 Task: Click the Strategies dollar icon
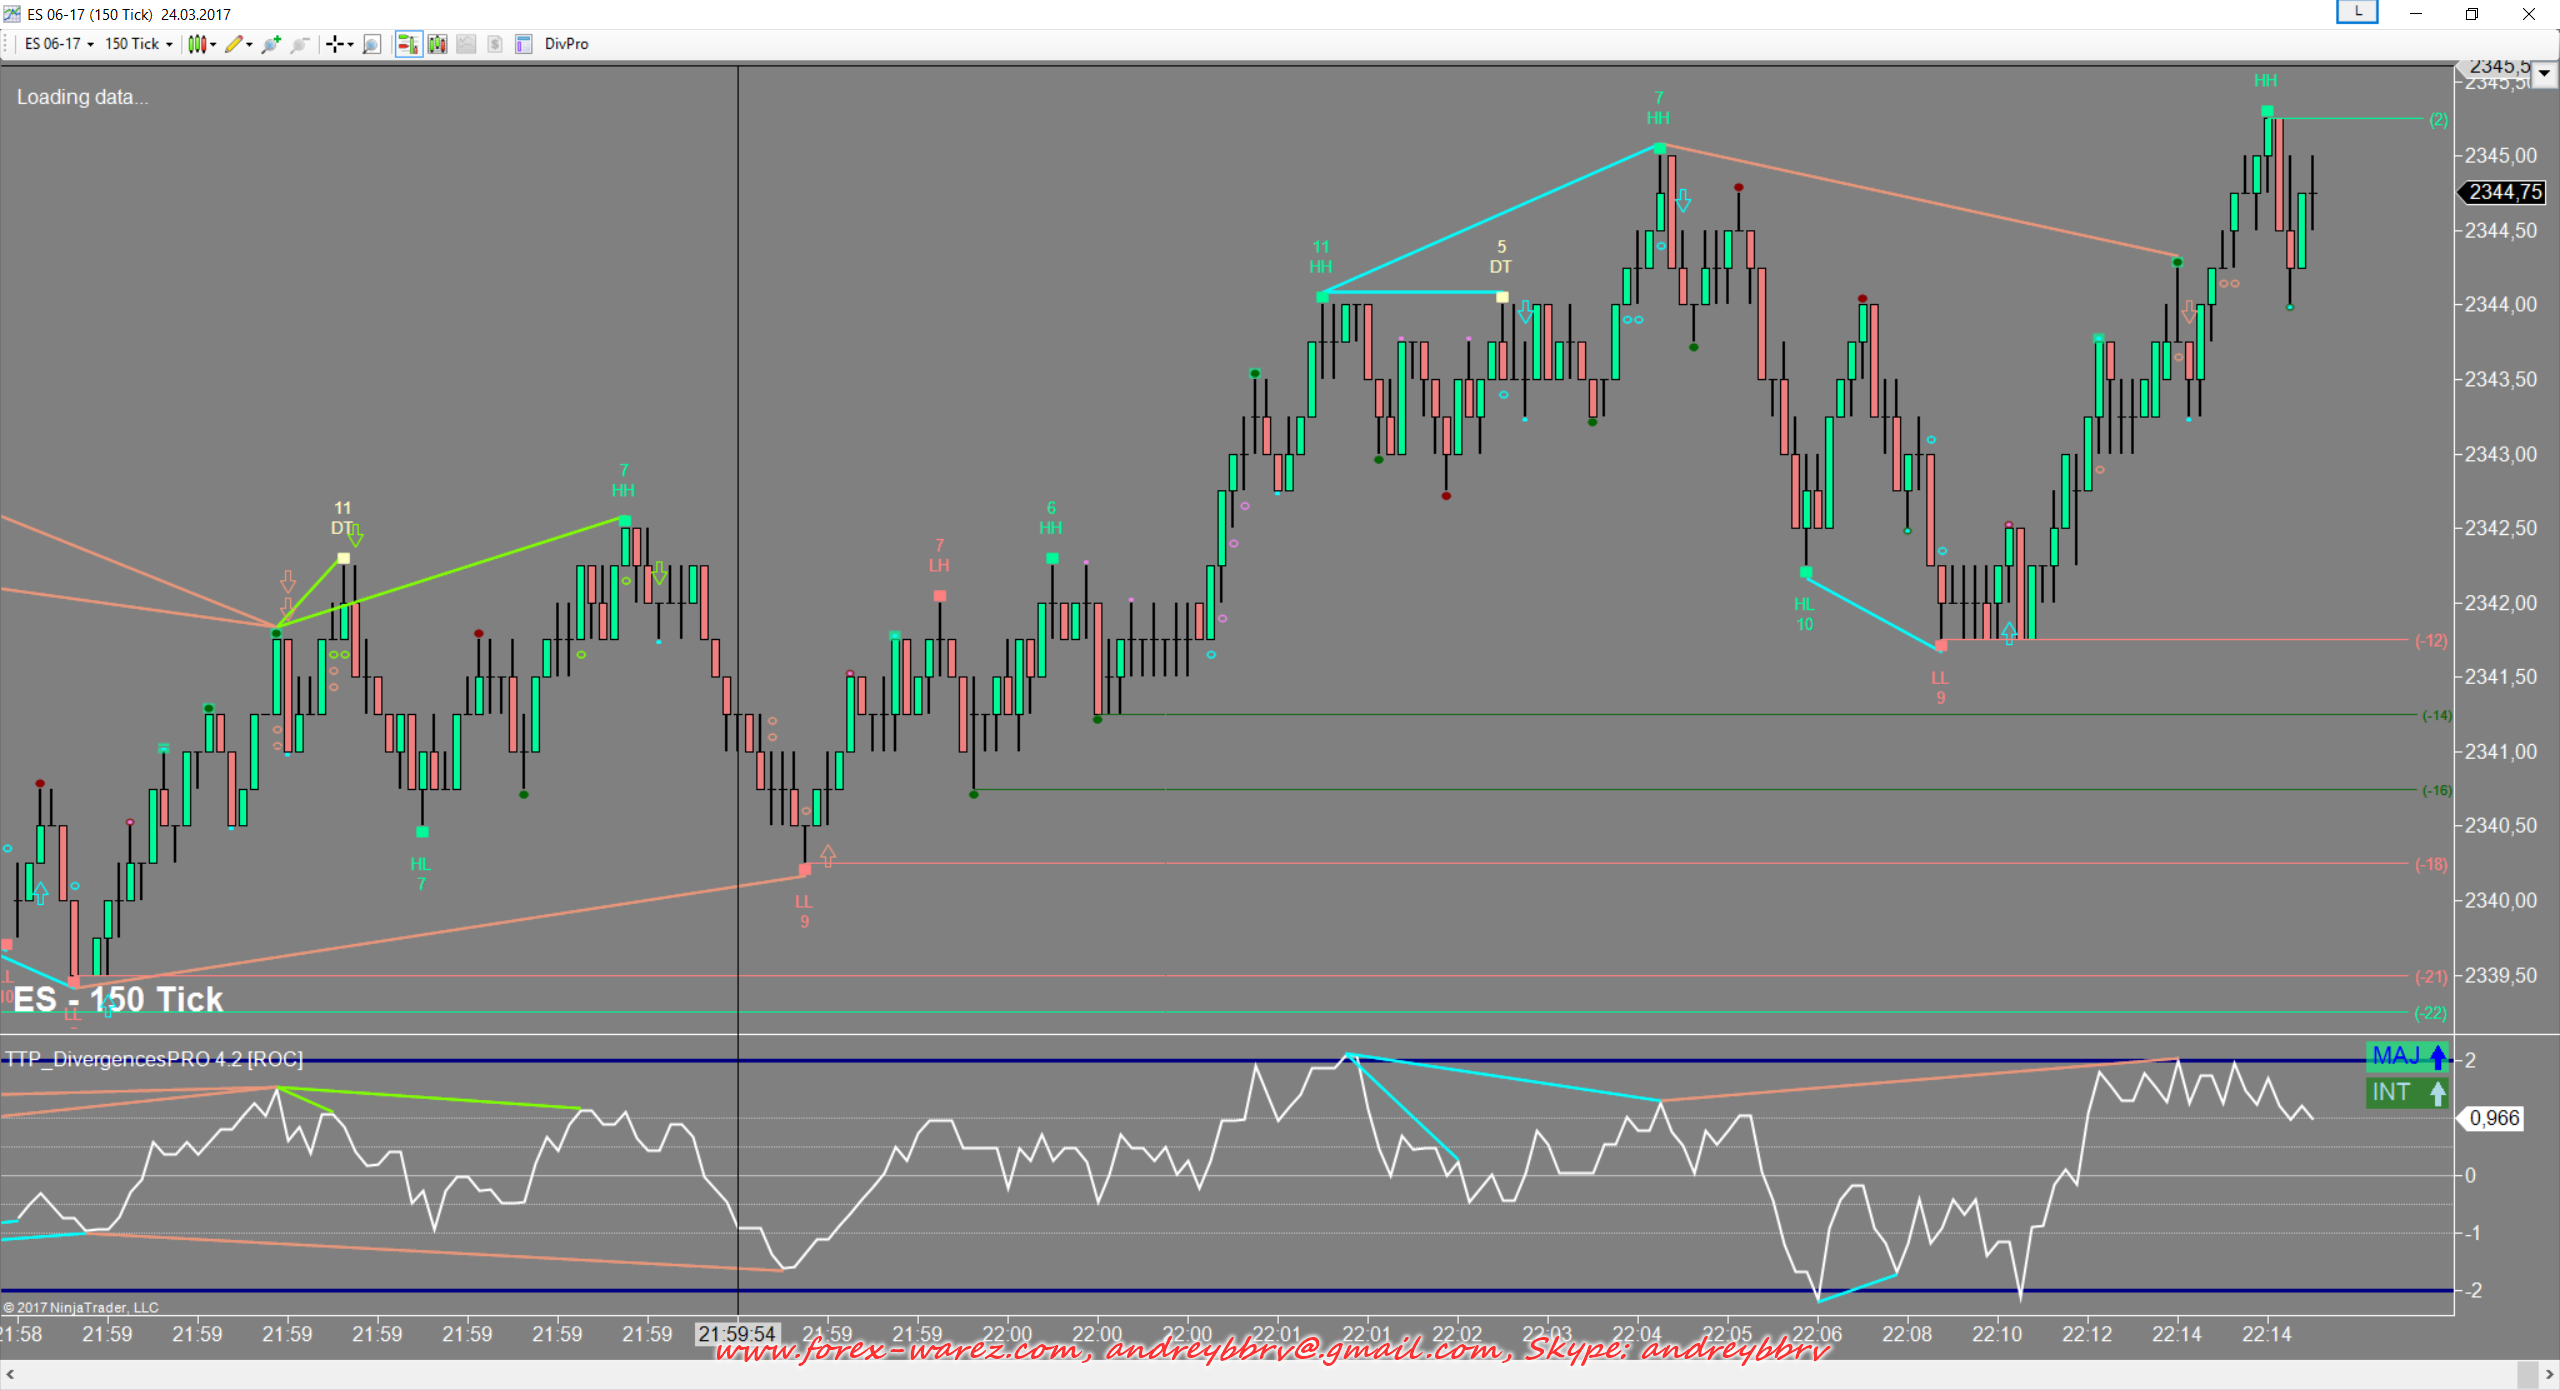point(495,44)
